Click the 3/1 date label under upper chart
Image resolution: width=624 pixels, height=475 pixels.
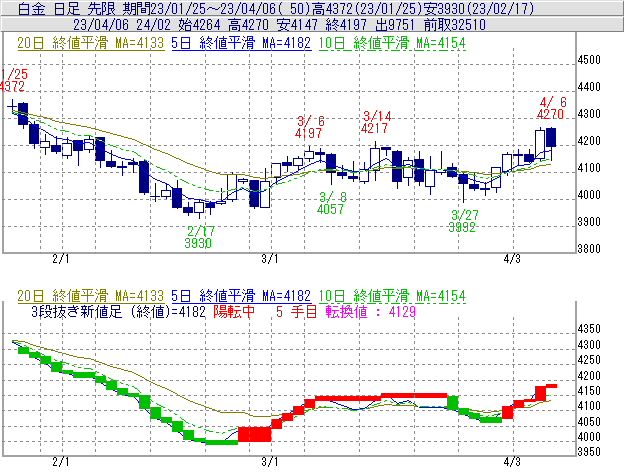tap(269, 259)
